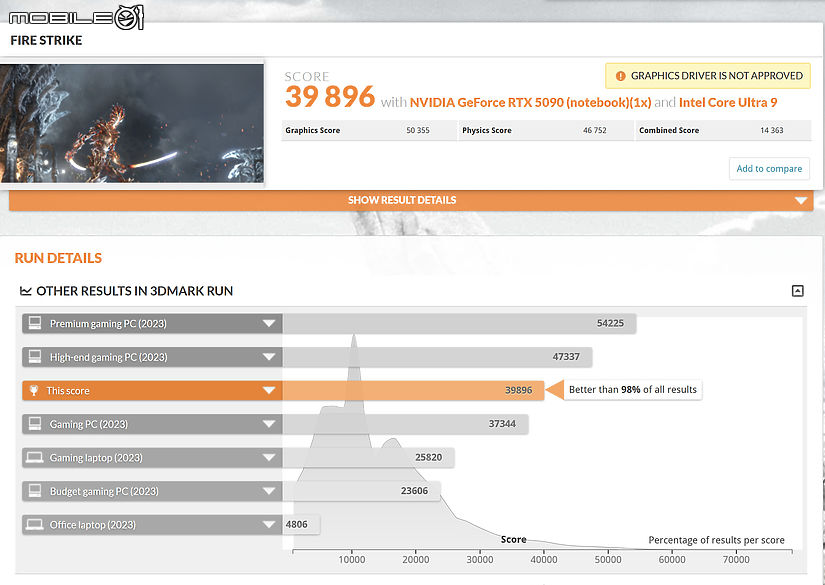Open the Intel Core Ultra 9 link
This screenshot has width=825, height=585.
pos(728,102)
